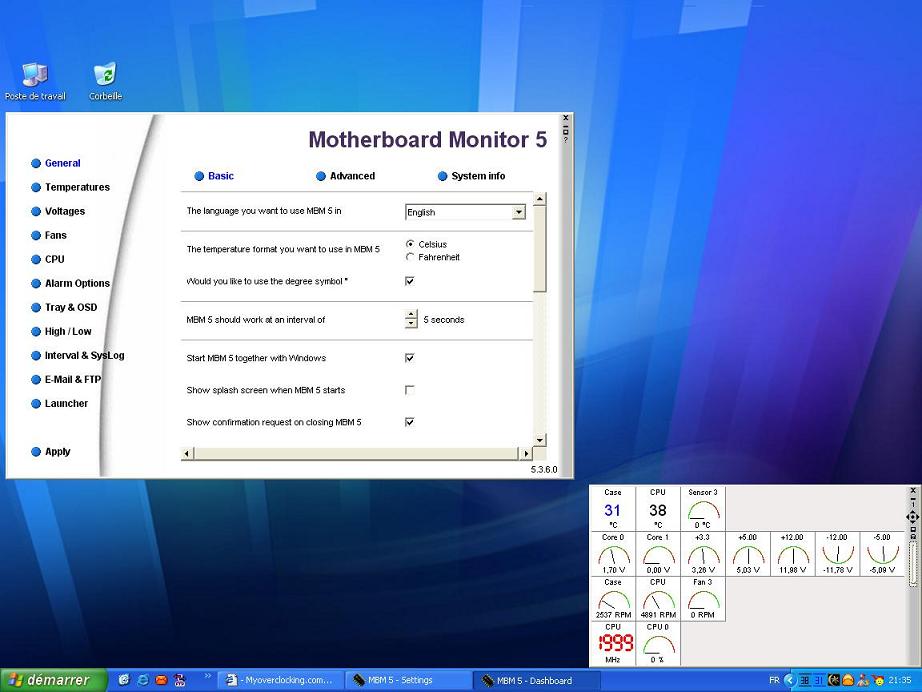Click the orange mail icon in Quick Launch
Screen dimensions: 922x692
(x=161, y=680)
